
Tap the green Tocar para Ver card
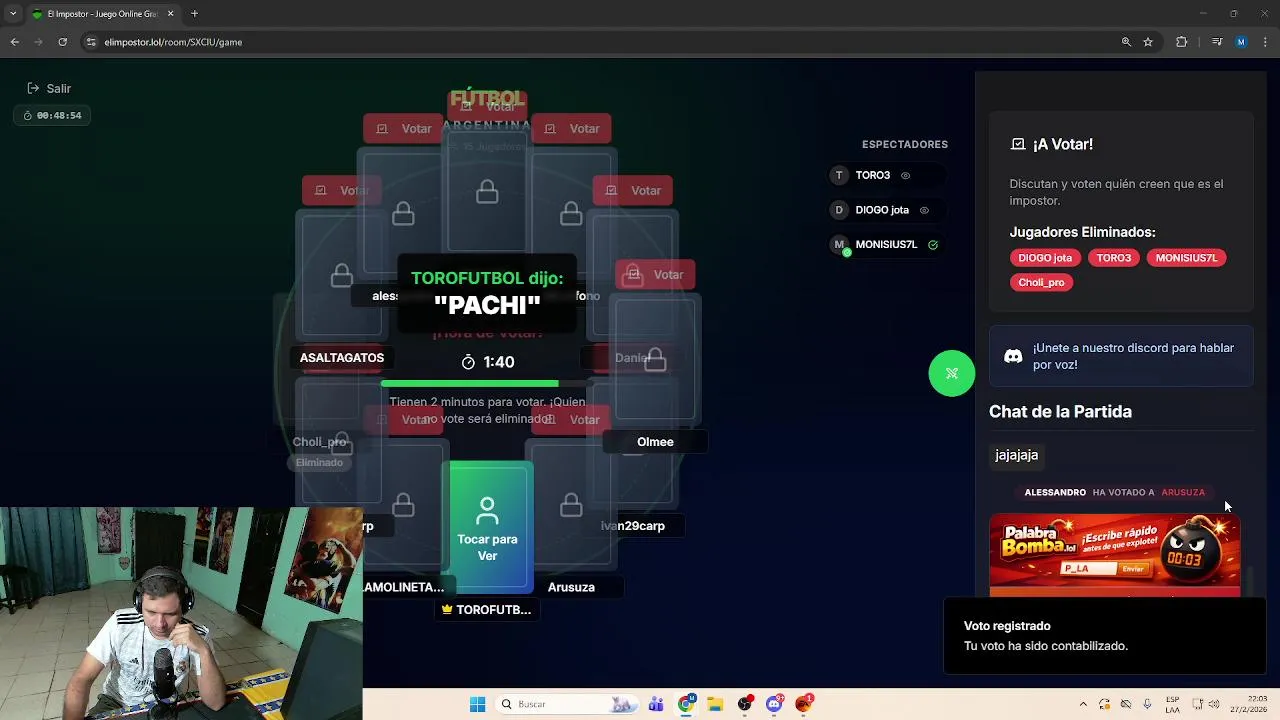pyautogui.click(x=487, y=527)
